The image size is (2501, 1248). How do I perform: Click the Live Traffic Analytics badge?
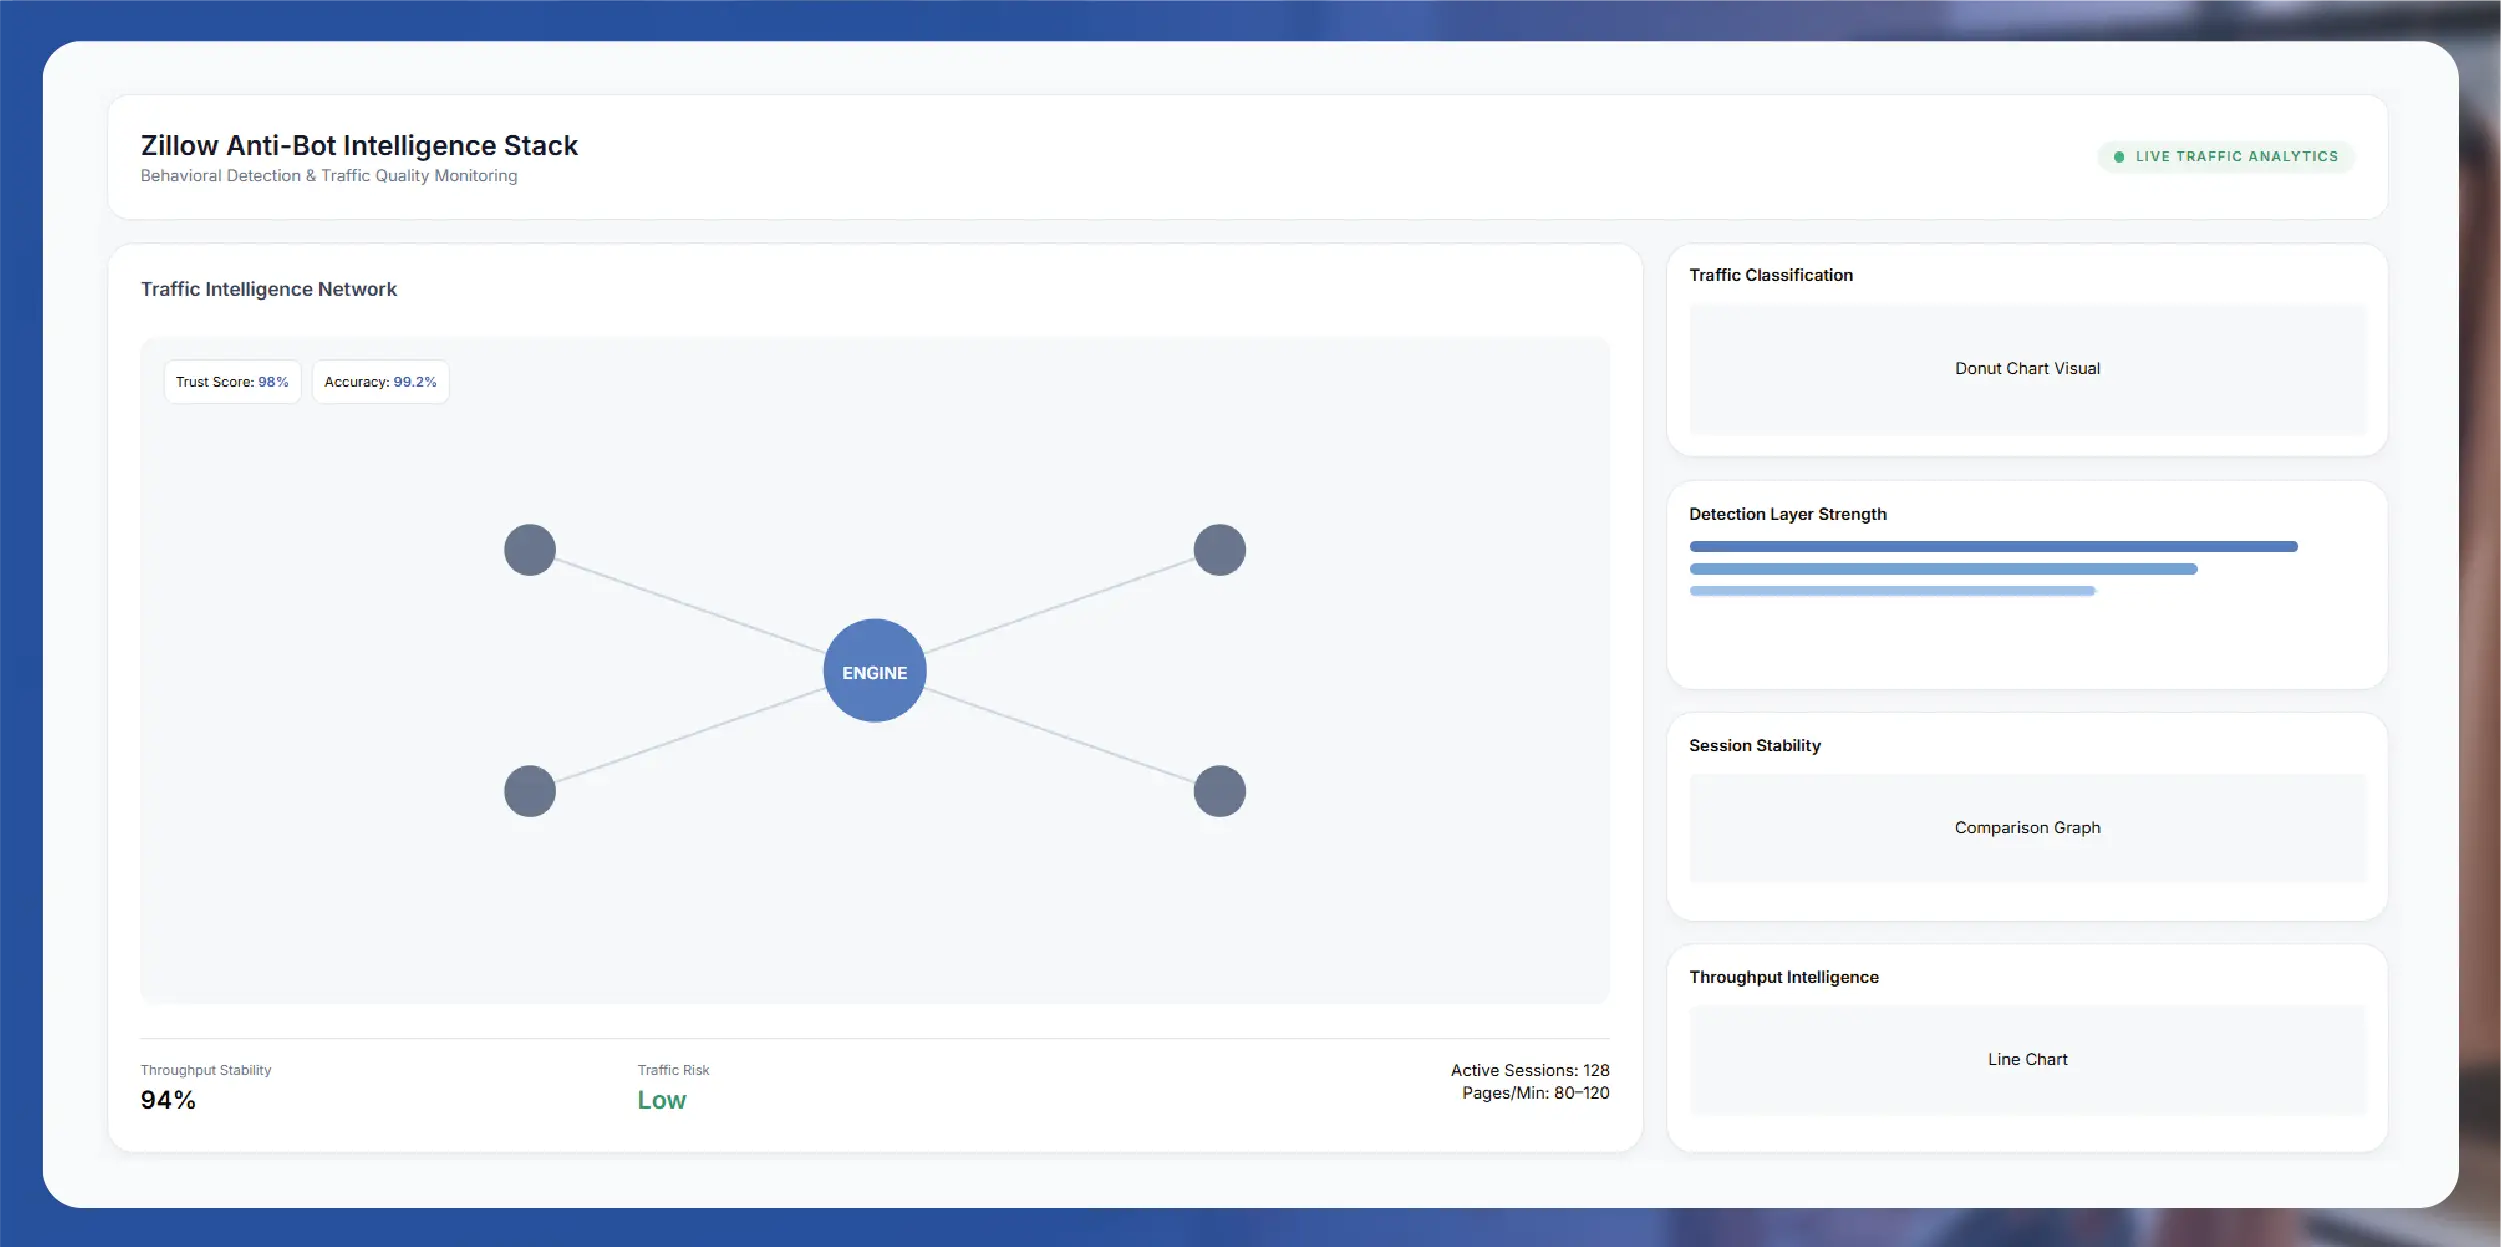point(2226,157)
